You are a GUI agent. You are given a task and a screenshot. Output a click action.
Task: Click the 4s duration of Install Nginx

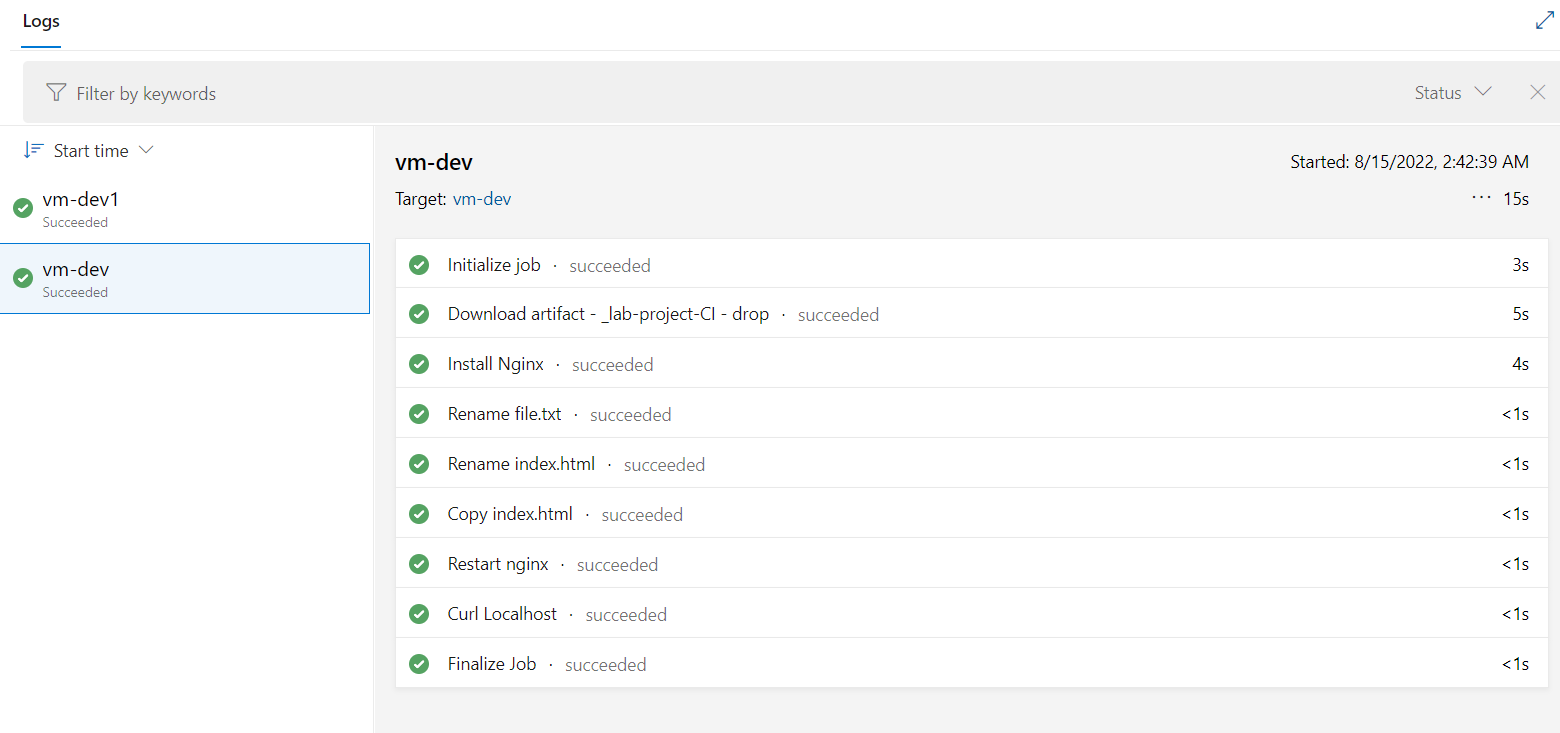pyautogui.click(x=1521, y=364)
